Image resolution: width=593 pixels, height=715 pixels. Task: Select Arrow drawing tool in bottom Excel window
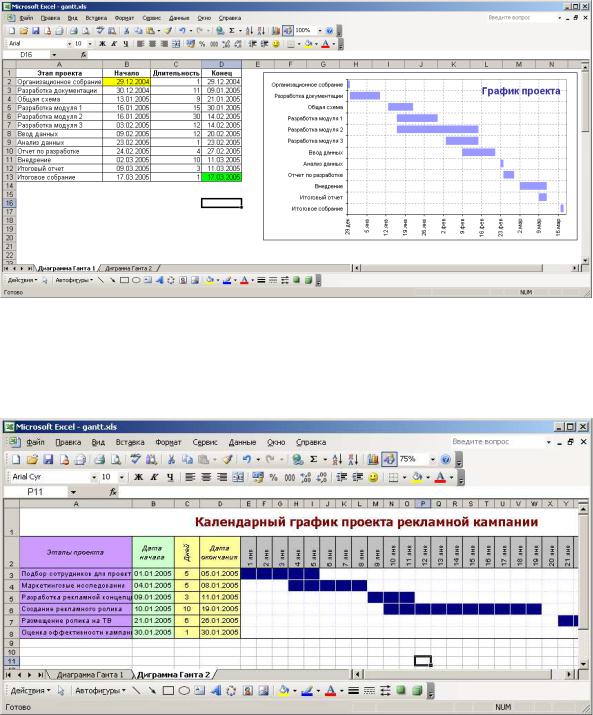(x=152, y=691)
